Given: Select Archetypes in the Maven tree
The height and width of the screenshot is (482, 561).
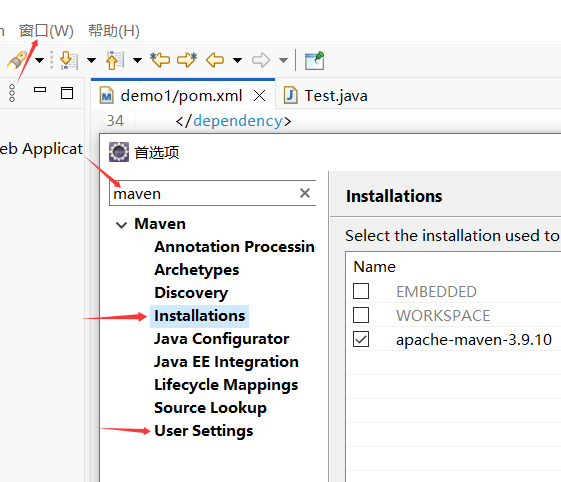Looking at the screenshot, I should coord(196,269).
